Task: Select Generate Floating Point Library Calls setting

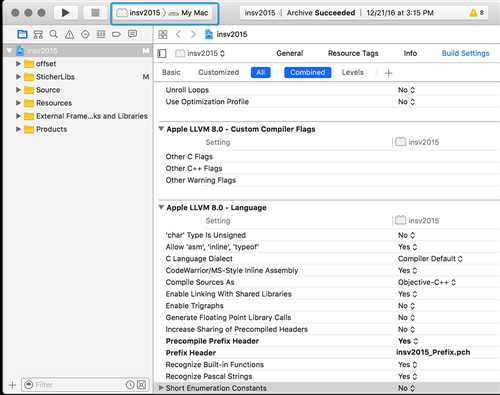Action: click(x=228, y=318)
